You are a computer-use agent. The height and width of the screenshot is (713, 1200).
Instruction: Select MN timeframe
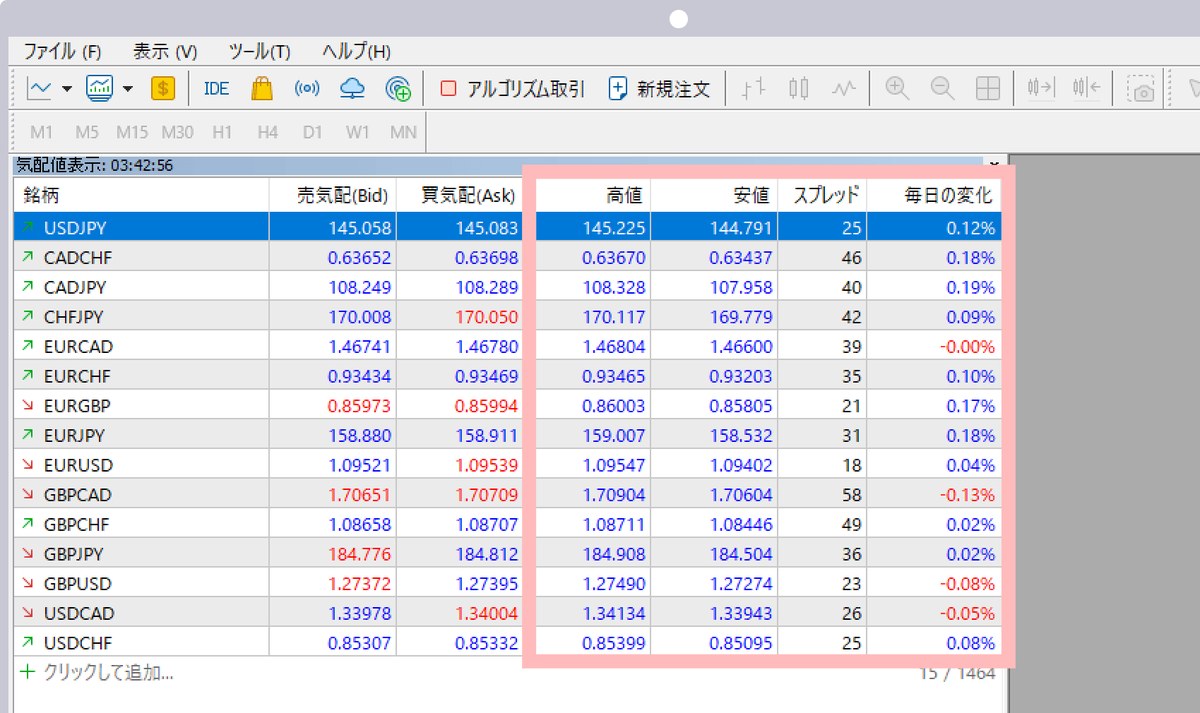click(403, 132)
